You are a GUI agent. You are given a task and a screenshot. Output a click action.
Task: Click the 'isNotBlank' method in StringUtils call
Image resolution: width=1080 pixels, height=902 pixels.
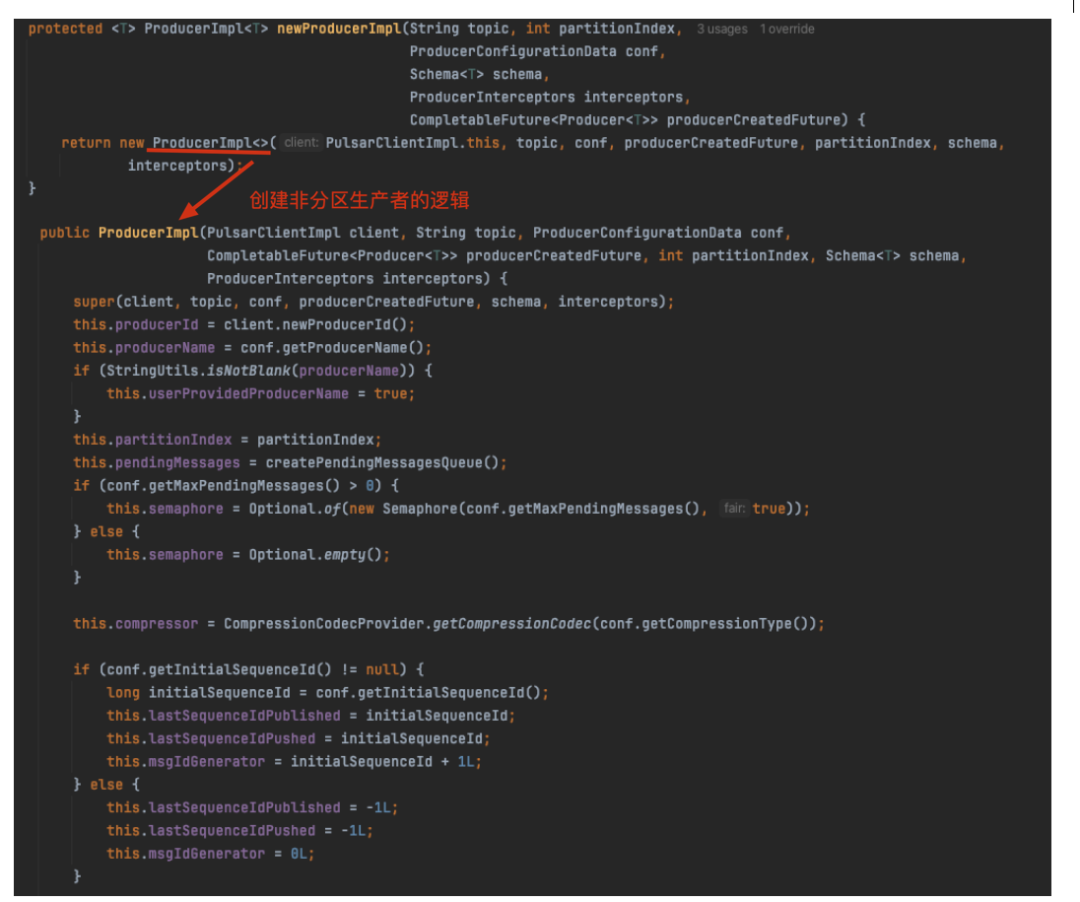click(x=249, y=370)
